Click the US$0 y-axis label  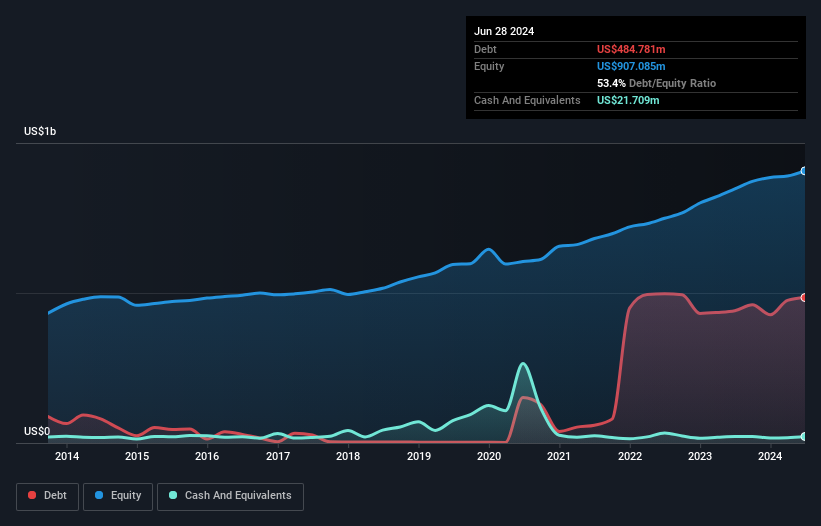(x=37, y=431)
